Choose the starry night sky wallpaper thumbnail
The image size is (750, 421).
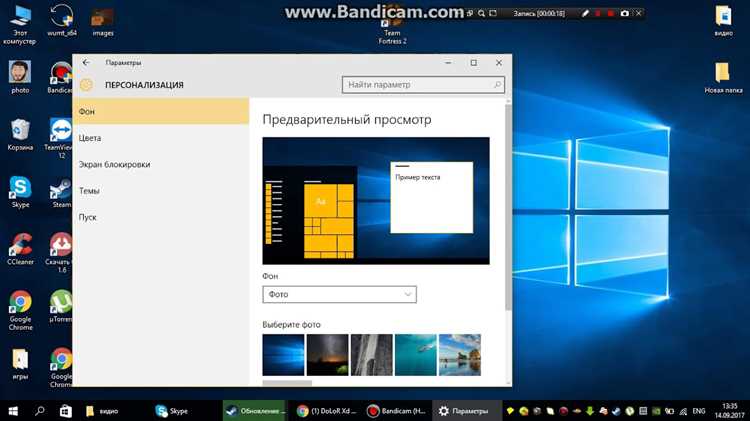(x=327, y=355)
